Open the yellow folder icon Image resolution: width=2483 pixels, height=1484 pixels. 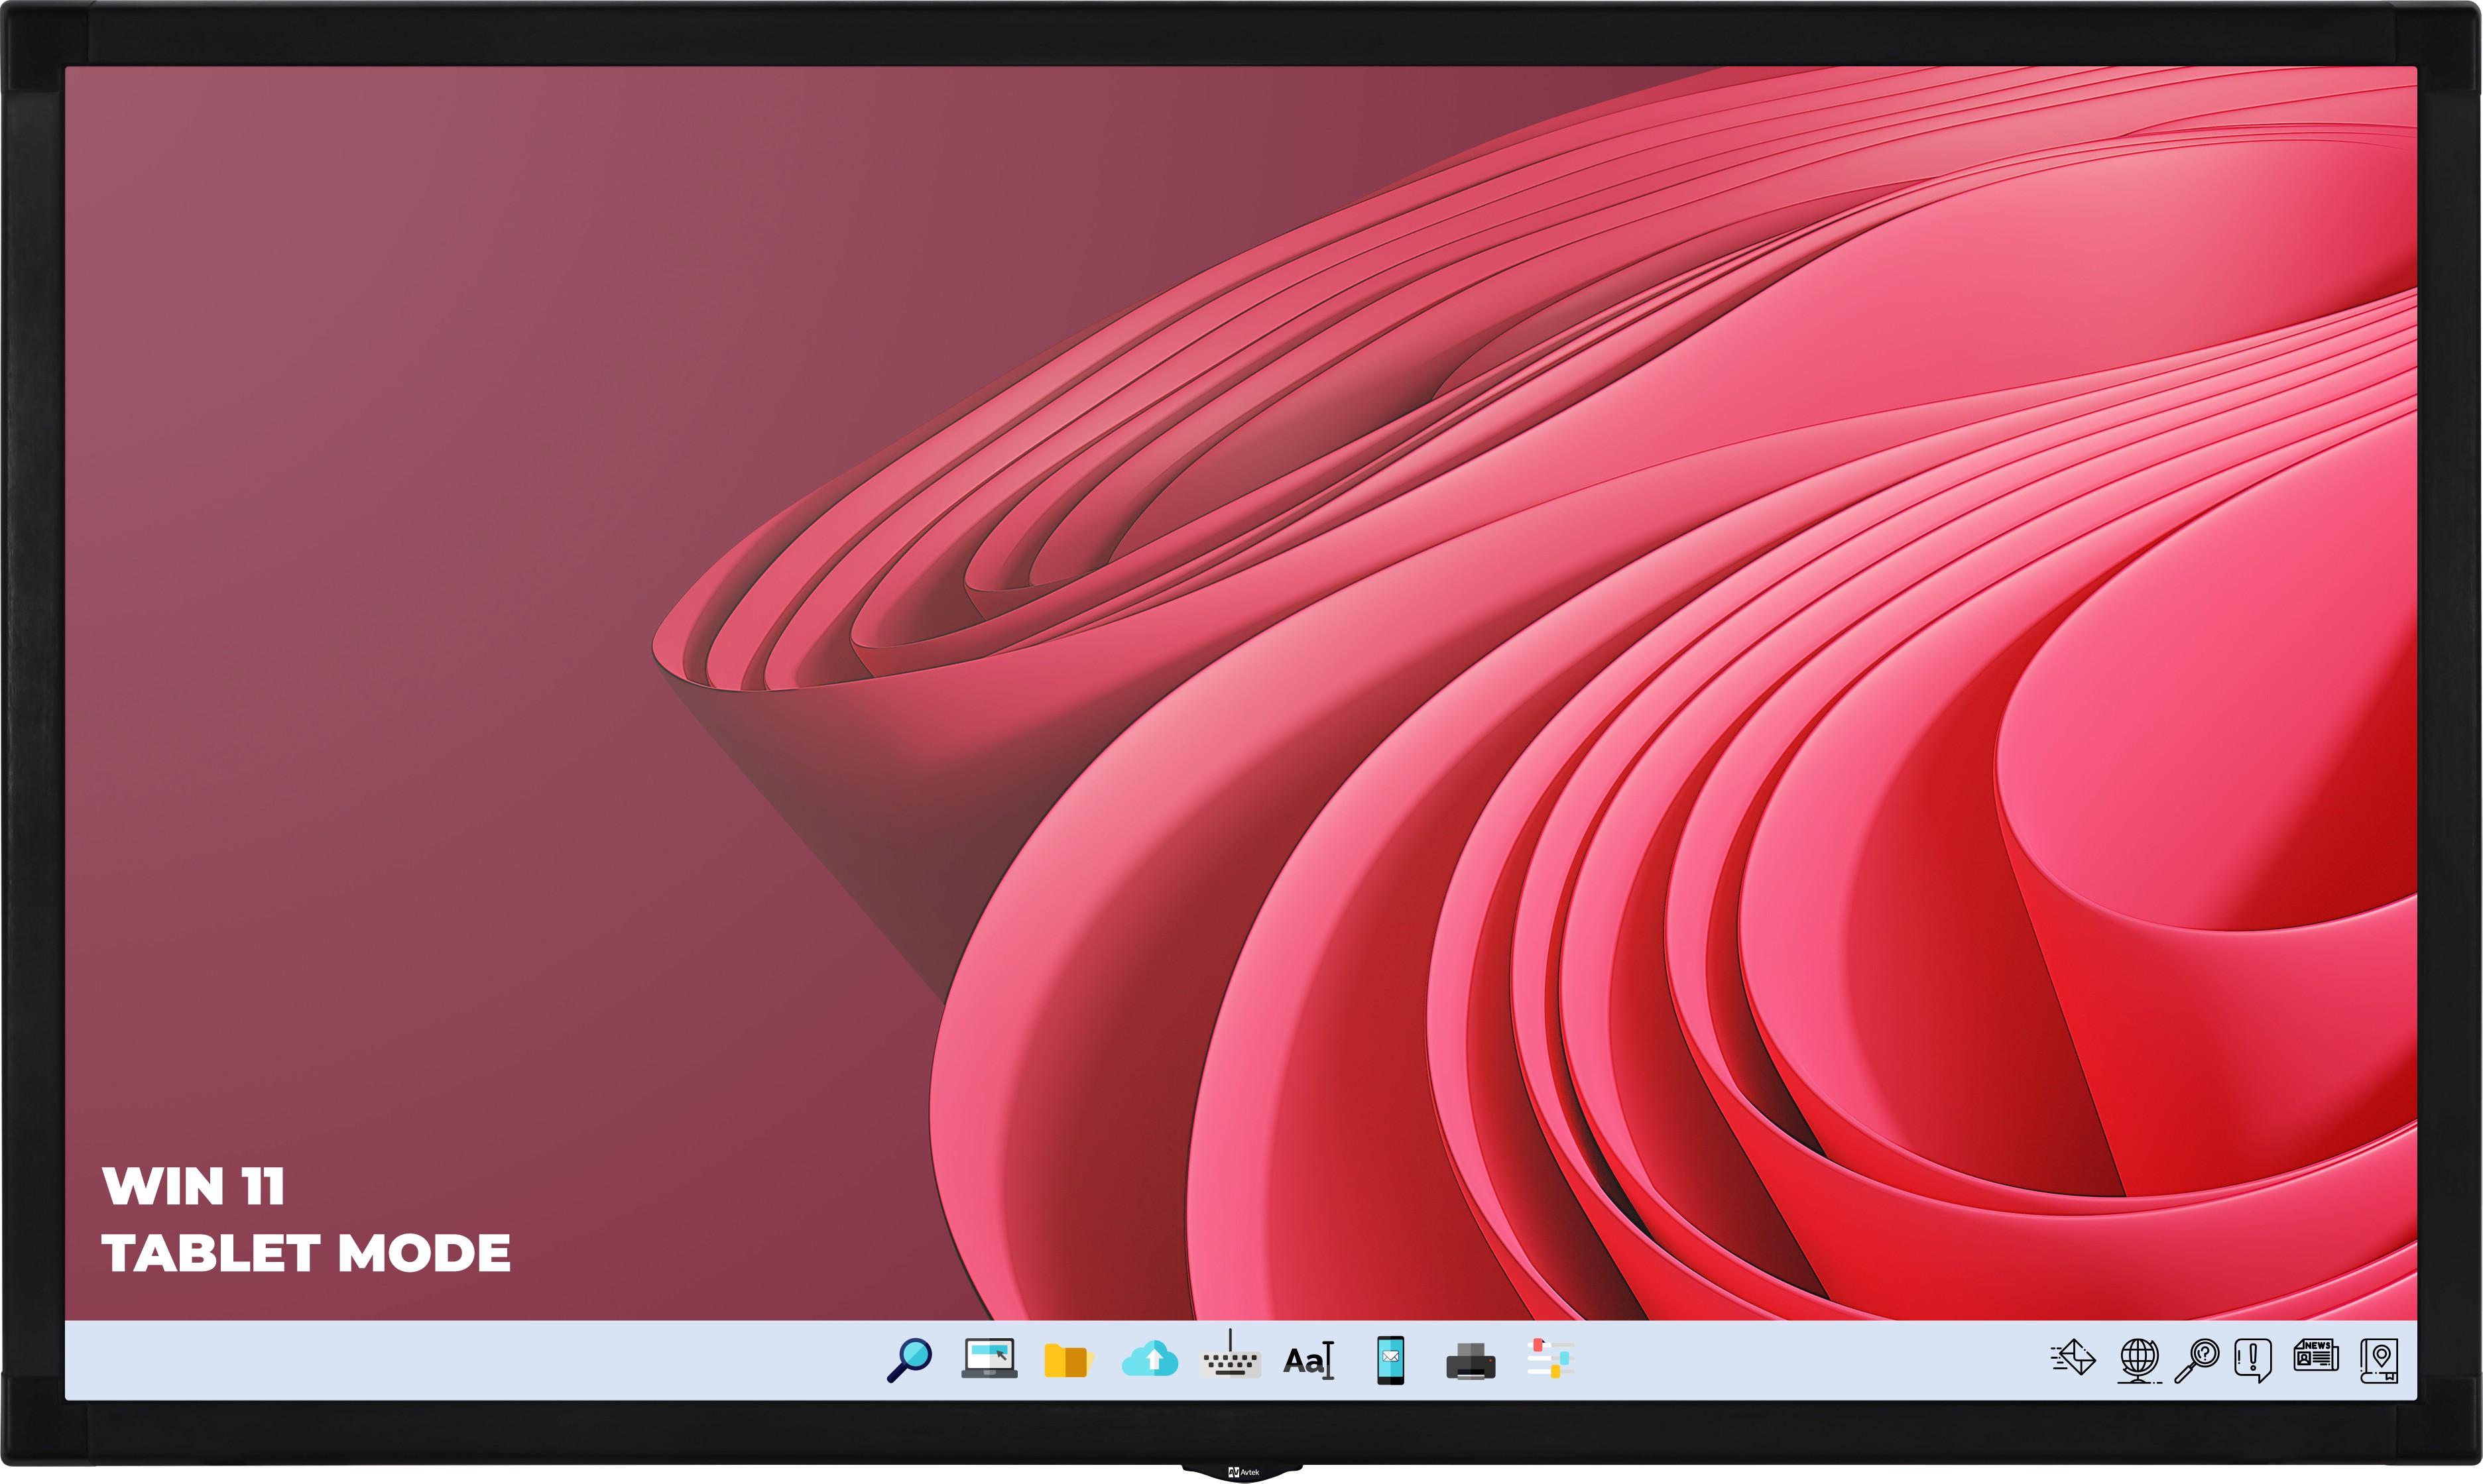pyautogui.click(x=1067, y=1361)
